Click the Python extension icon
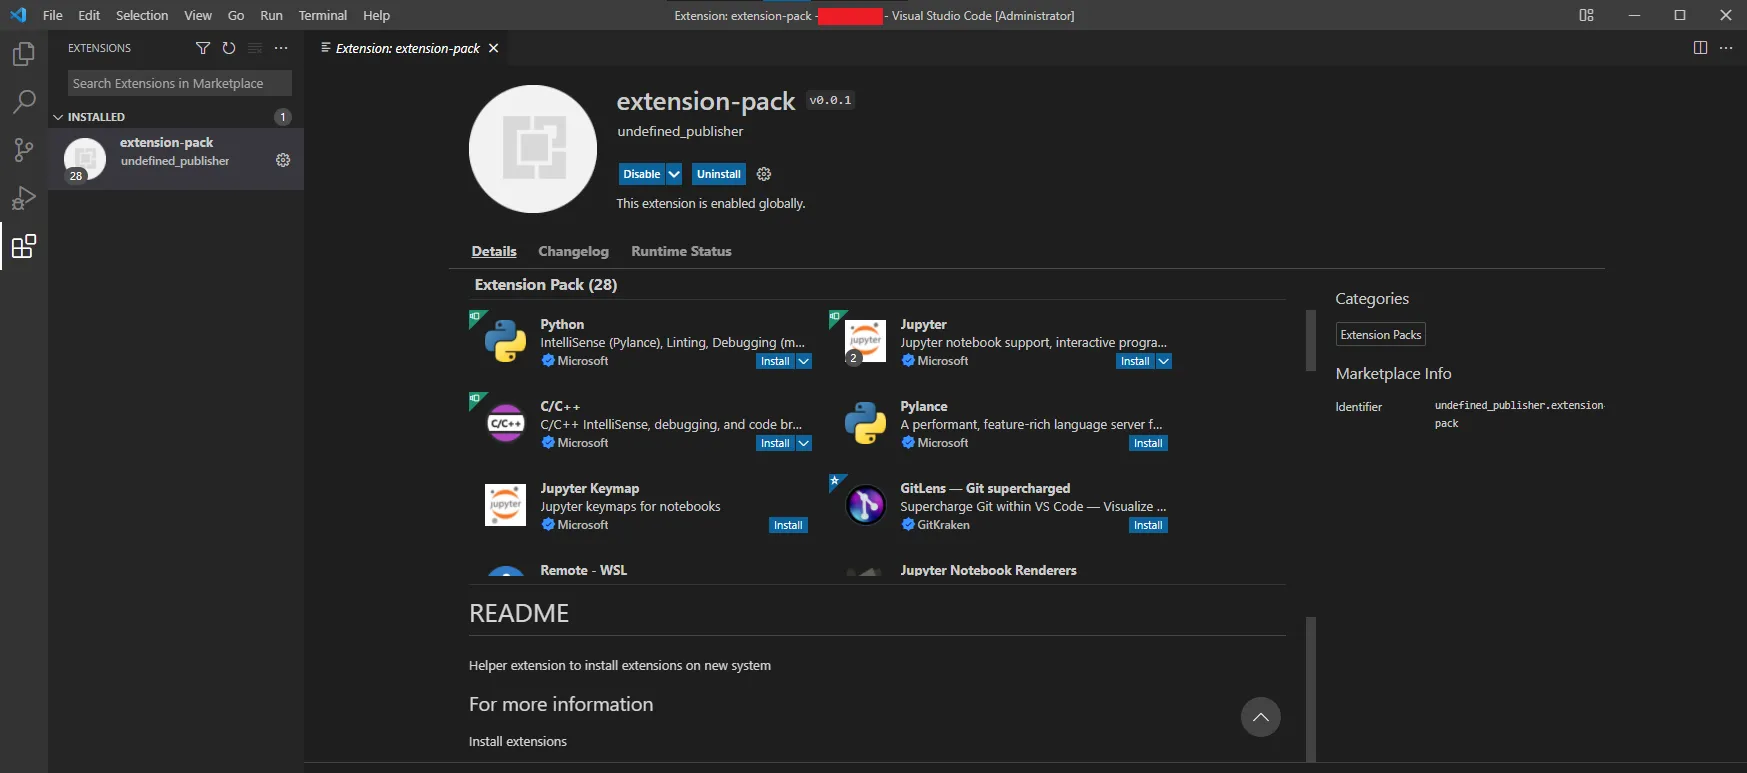The image size is (1747, 773). pos(505,342)
